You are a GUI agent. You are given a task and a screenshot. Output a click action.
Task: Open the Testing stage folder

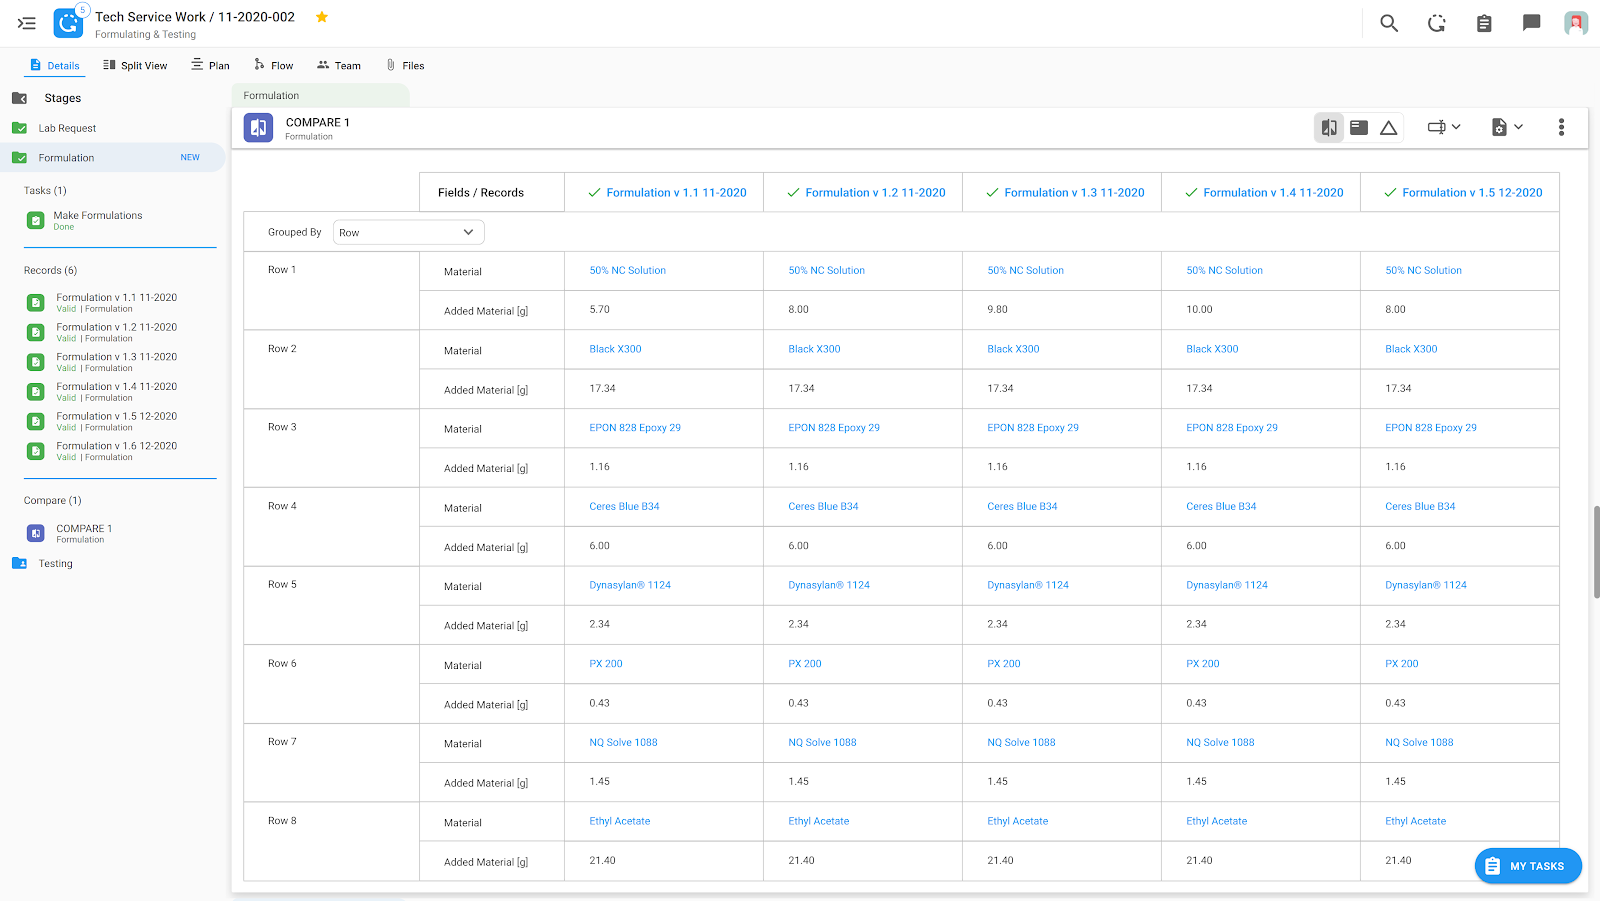pos(55,564)
